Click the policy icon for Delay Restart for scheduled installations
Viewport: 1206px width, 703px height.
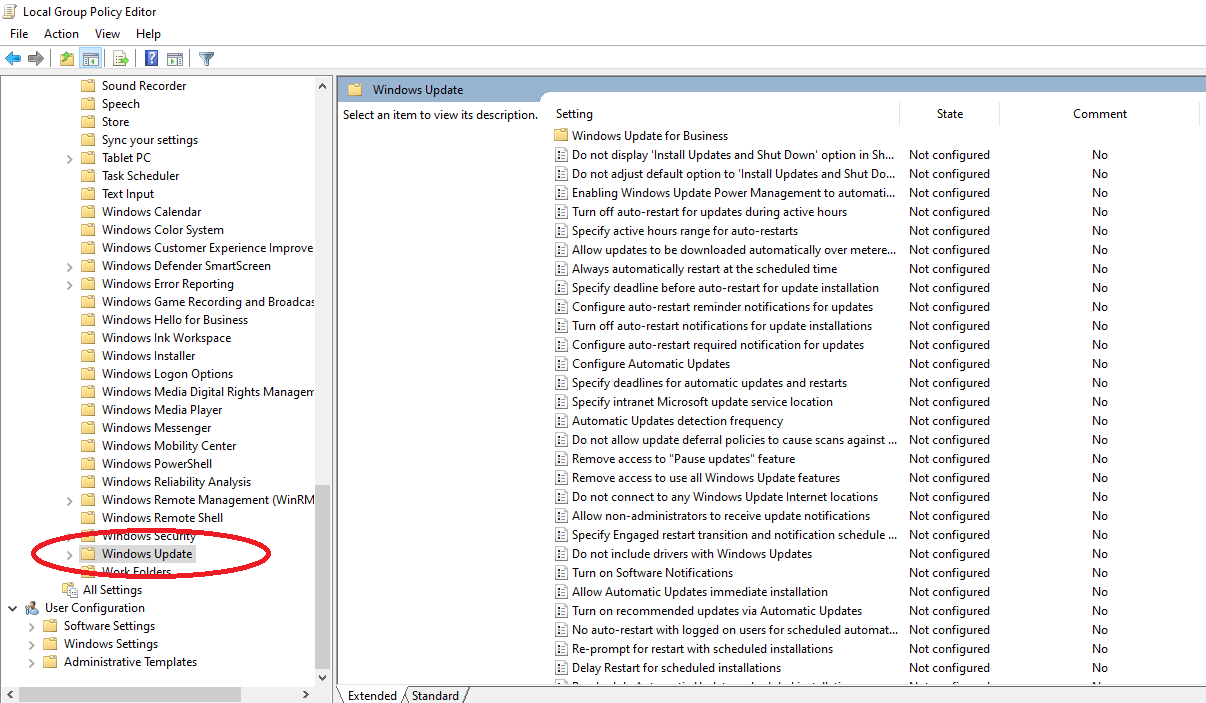561,668
